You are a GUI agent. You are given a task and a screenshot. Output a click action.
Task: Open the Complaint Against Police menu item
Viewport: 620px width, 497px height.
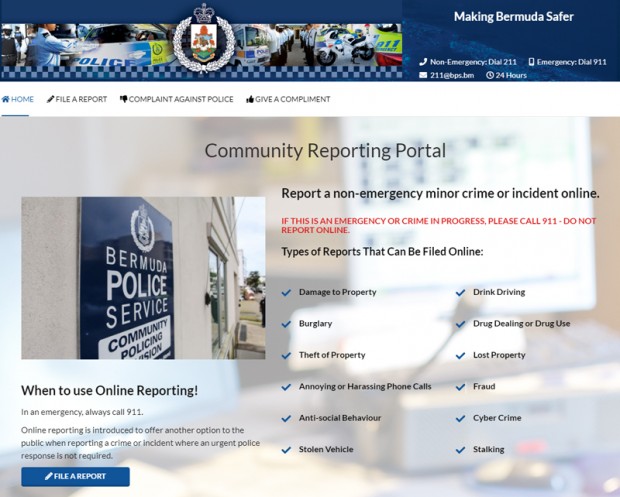181,99
